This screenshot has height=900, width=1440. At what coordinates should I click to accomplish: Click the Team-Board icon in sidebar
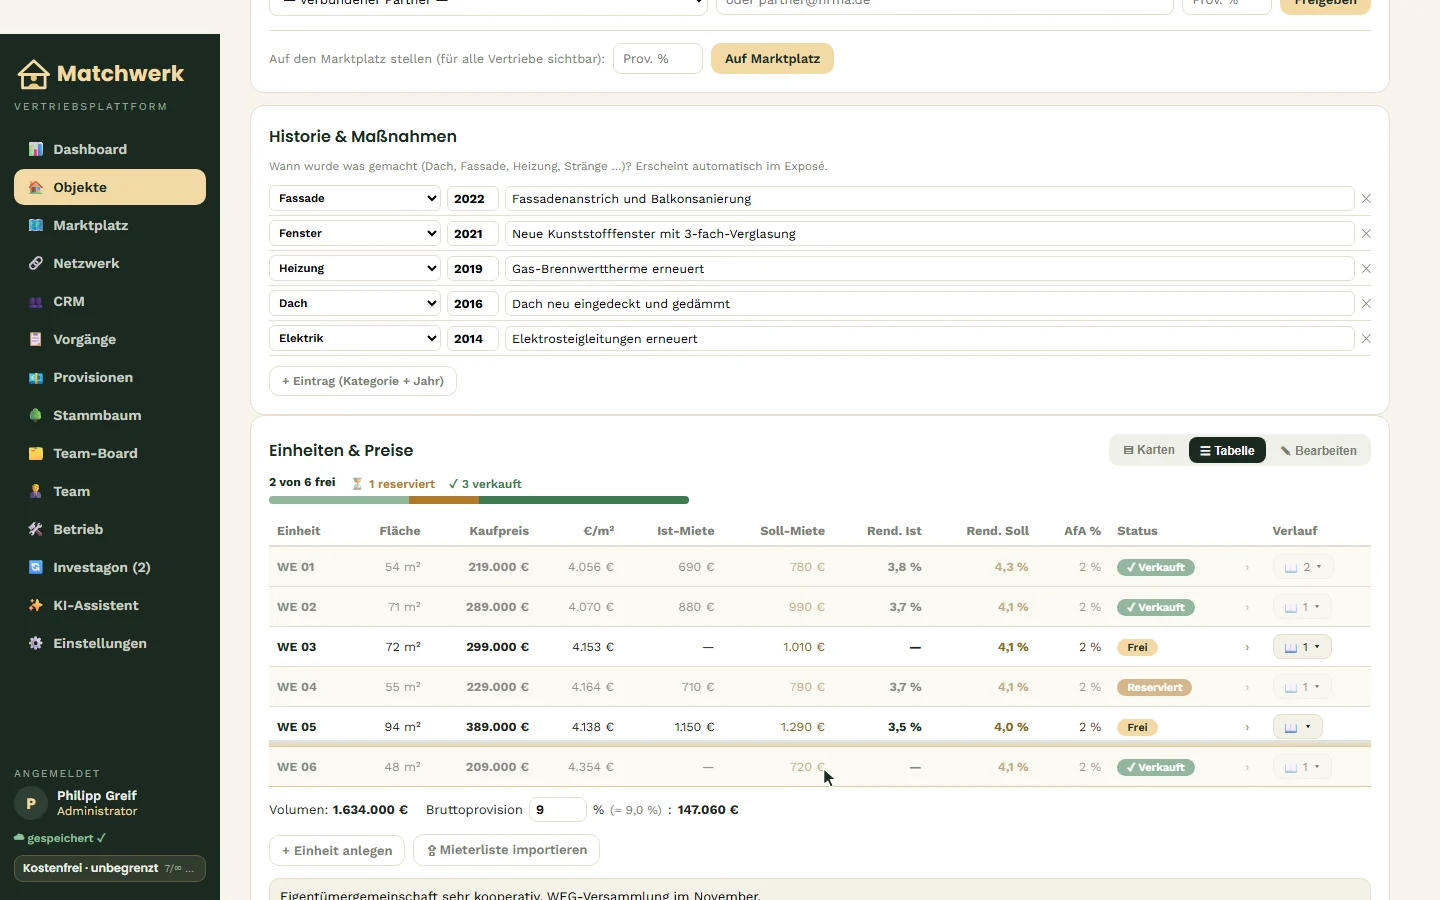pyautogui.click(x=36, y=453)
